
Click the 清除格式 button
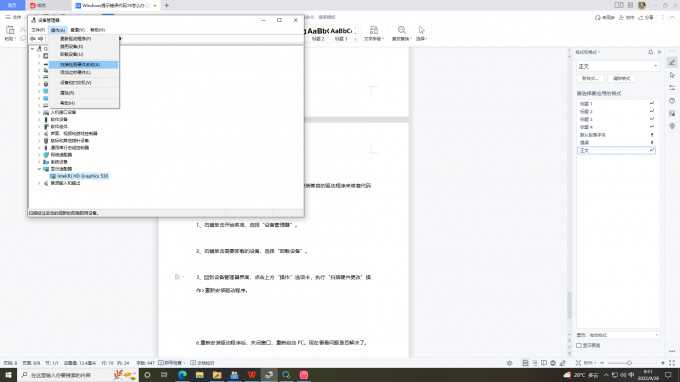point(621,78)
